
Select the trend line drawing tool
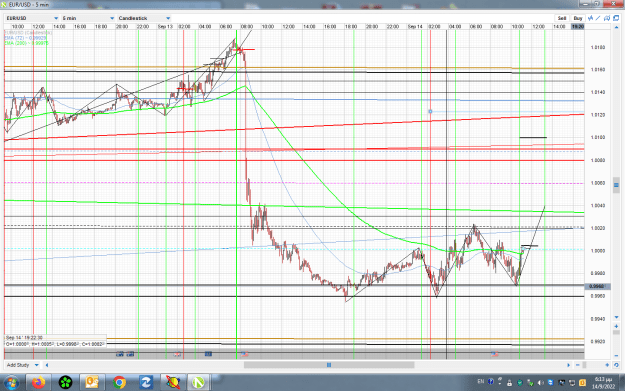(x=598, y=18)
